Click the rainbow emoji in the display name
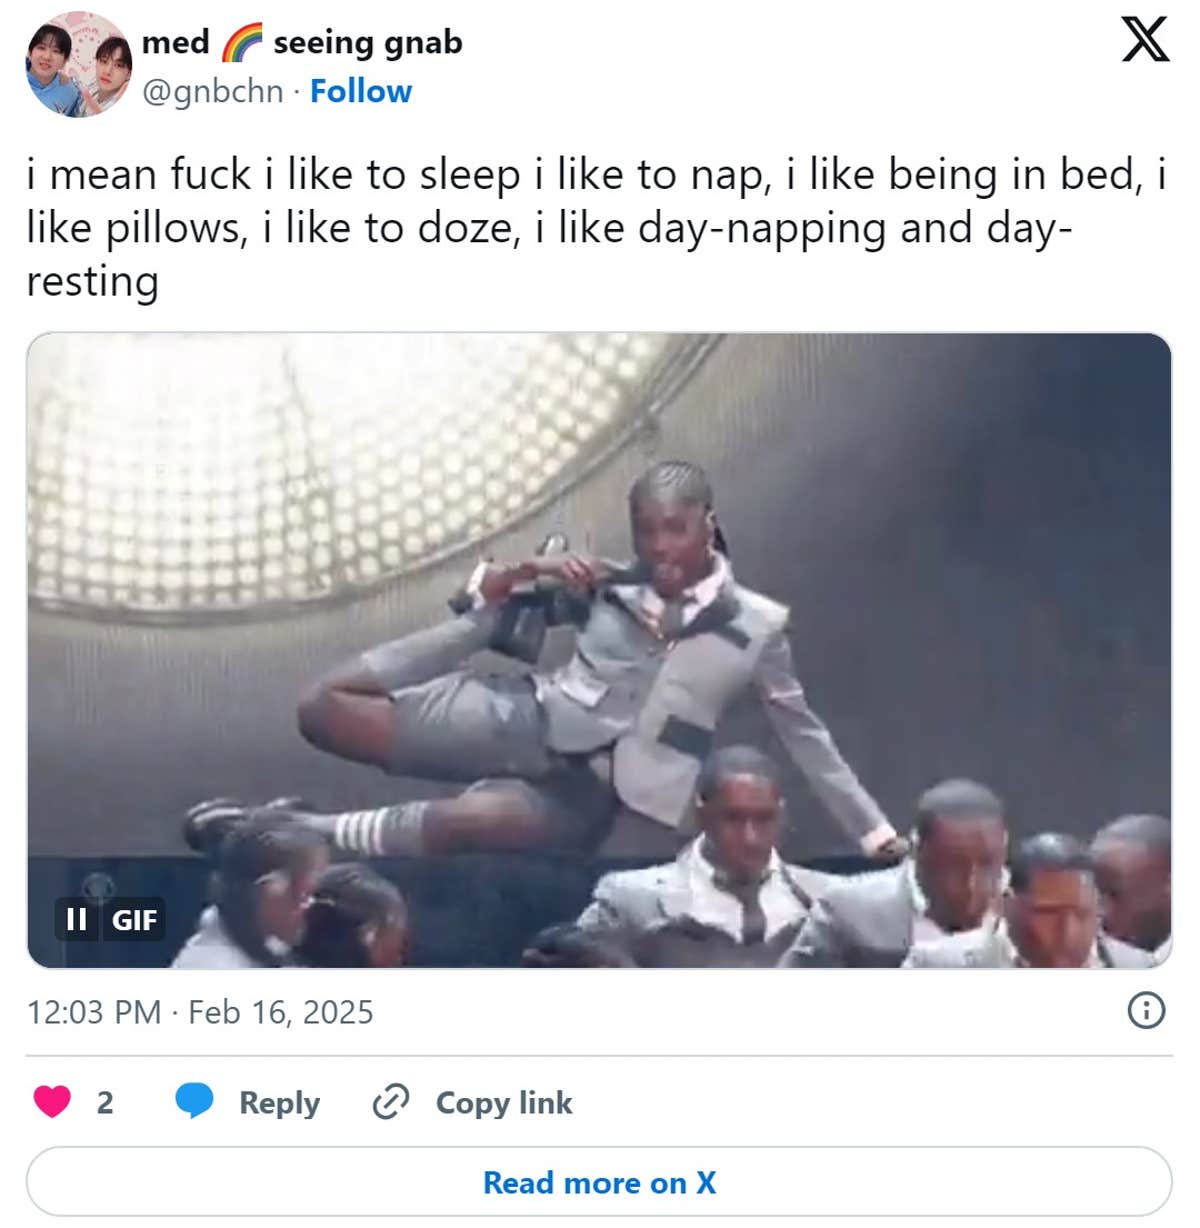The image size is (1200, 1228). tap(240, 43)
